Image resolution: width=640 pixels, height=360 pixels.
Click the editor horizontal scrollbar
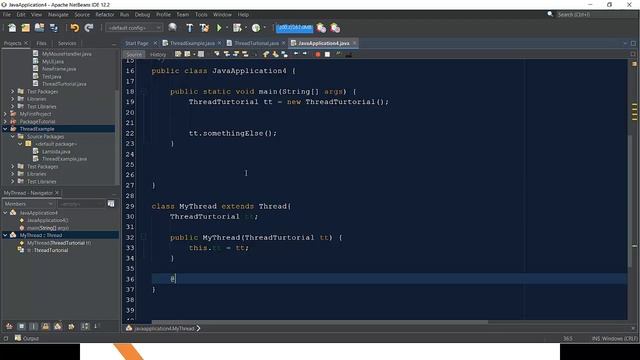point(319,322)
